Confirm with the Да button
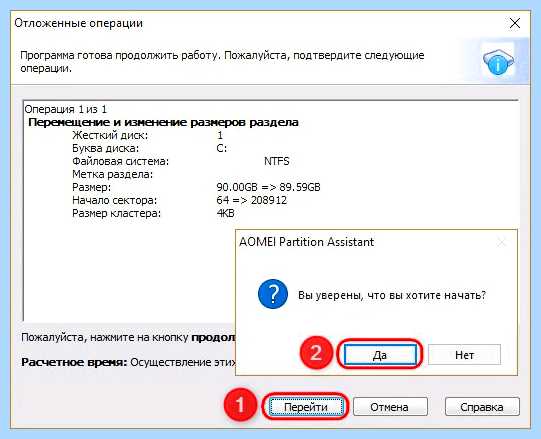Screen dimensions: 541x439 (x=380, y=354)
